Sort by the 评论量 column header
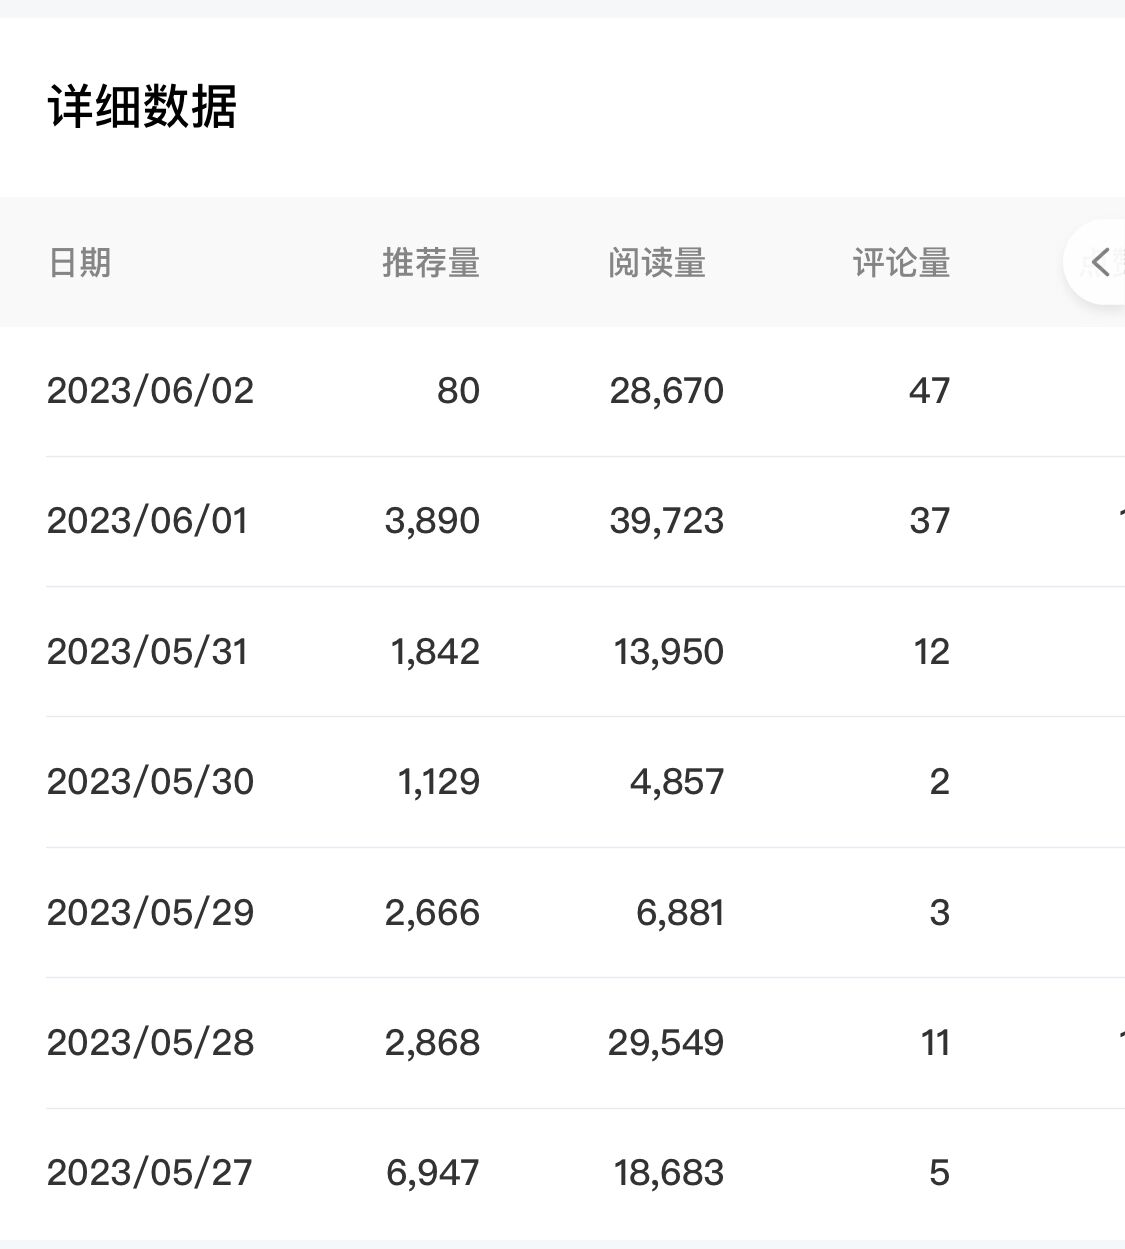Viewport: 1125px width, 1249px height. click(899, 263)
